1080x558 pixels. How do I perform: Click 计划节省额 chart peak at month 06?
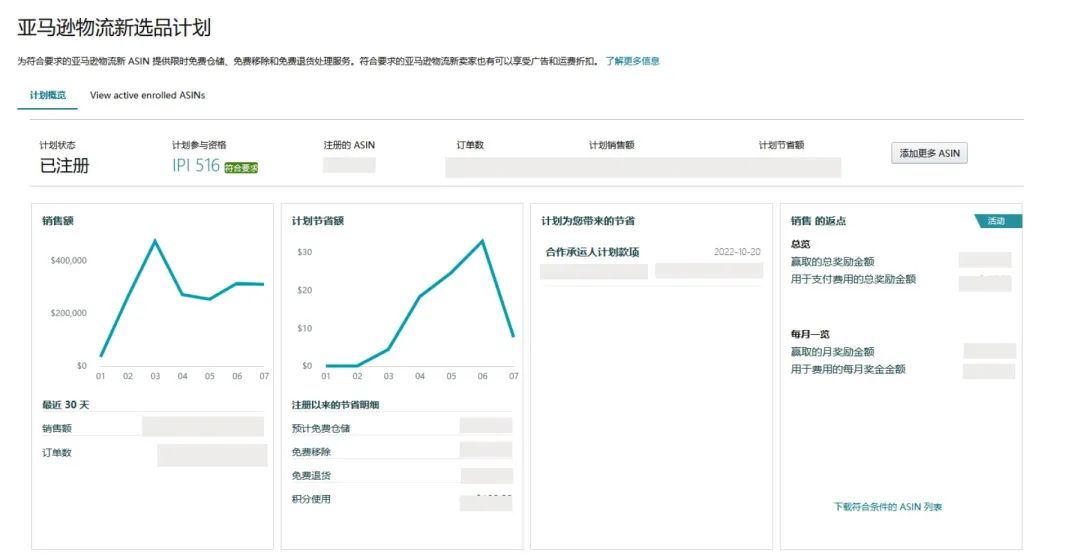483,240
